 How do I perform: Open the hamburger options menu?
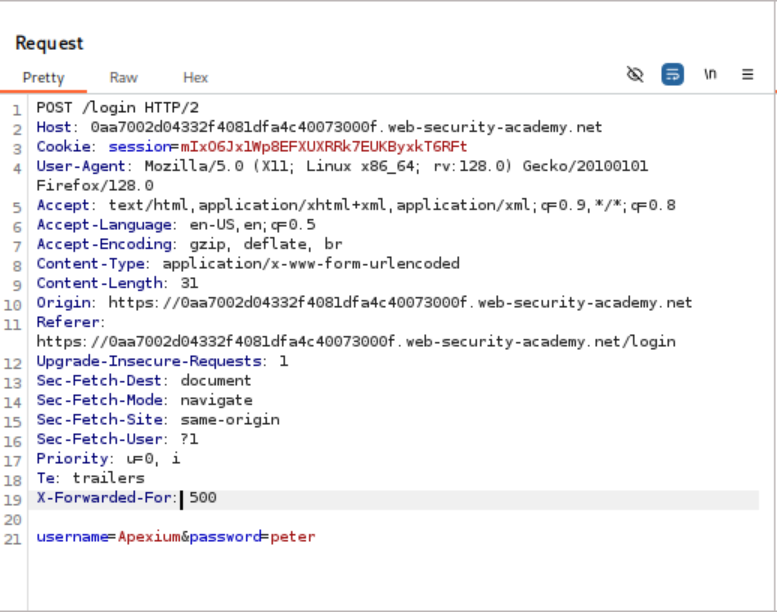pyautogui.click(x=747, y=75)
